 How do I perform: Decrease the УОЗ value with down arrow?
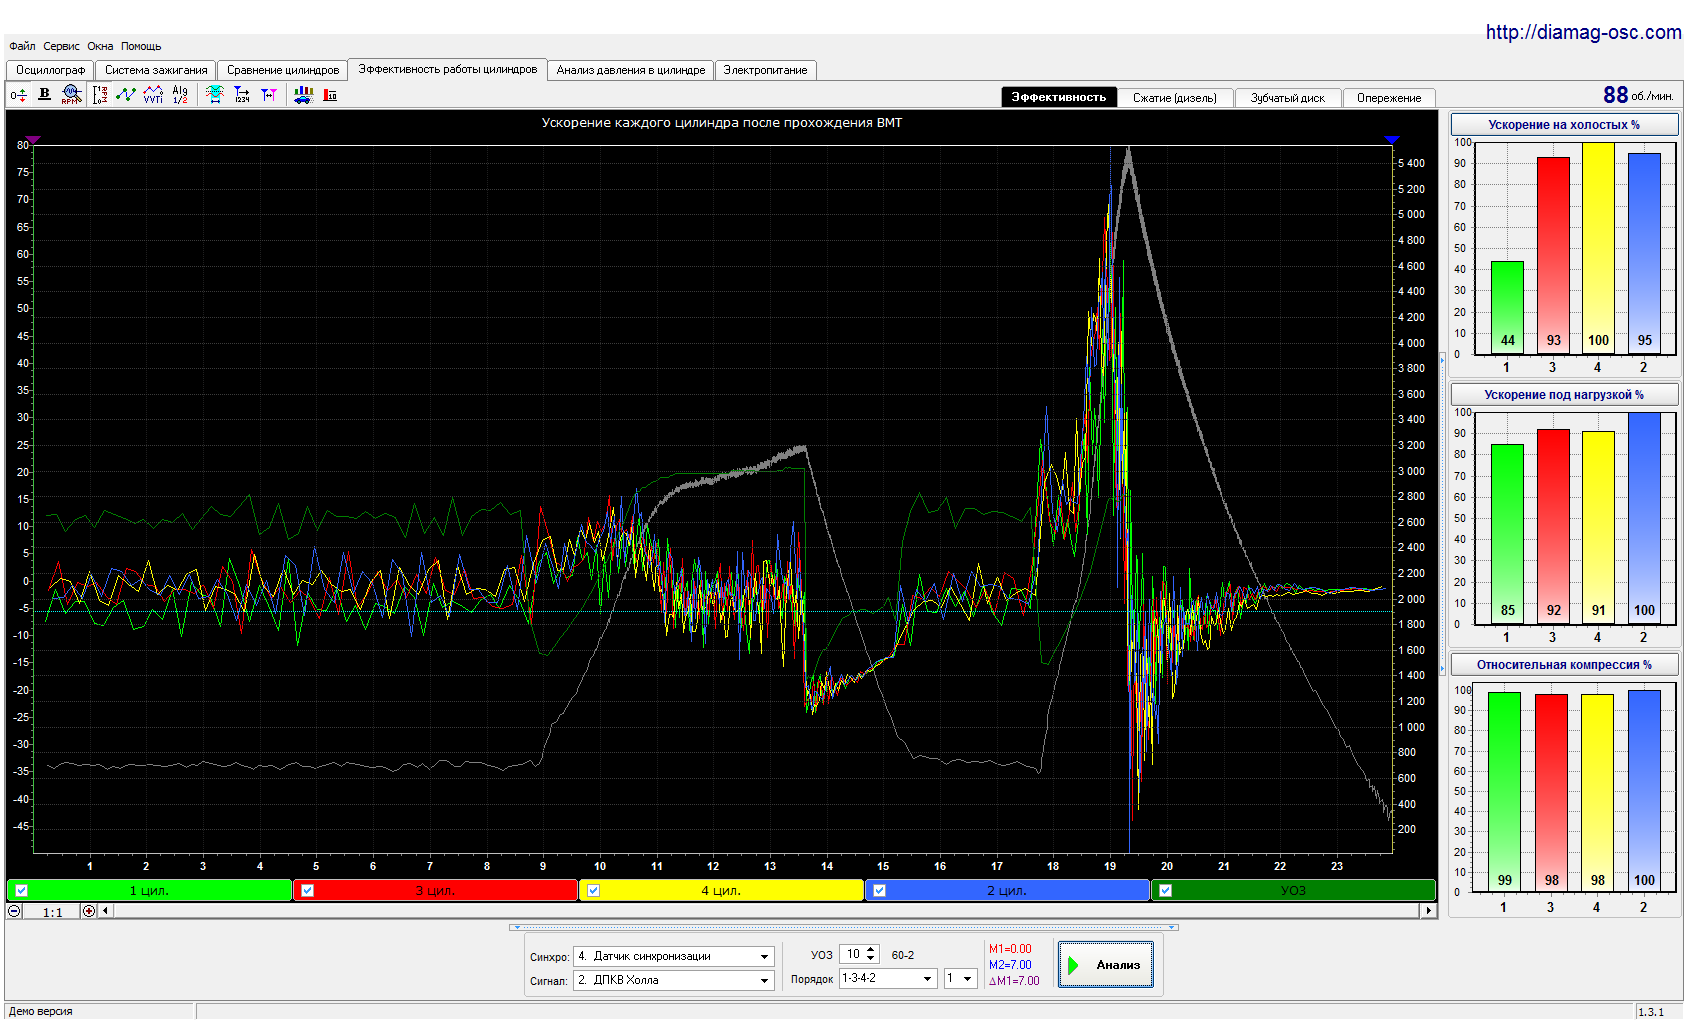click(x=871, y=959)
